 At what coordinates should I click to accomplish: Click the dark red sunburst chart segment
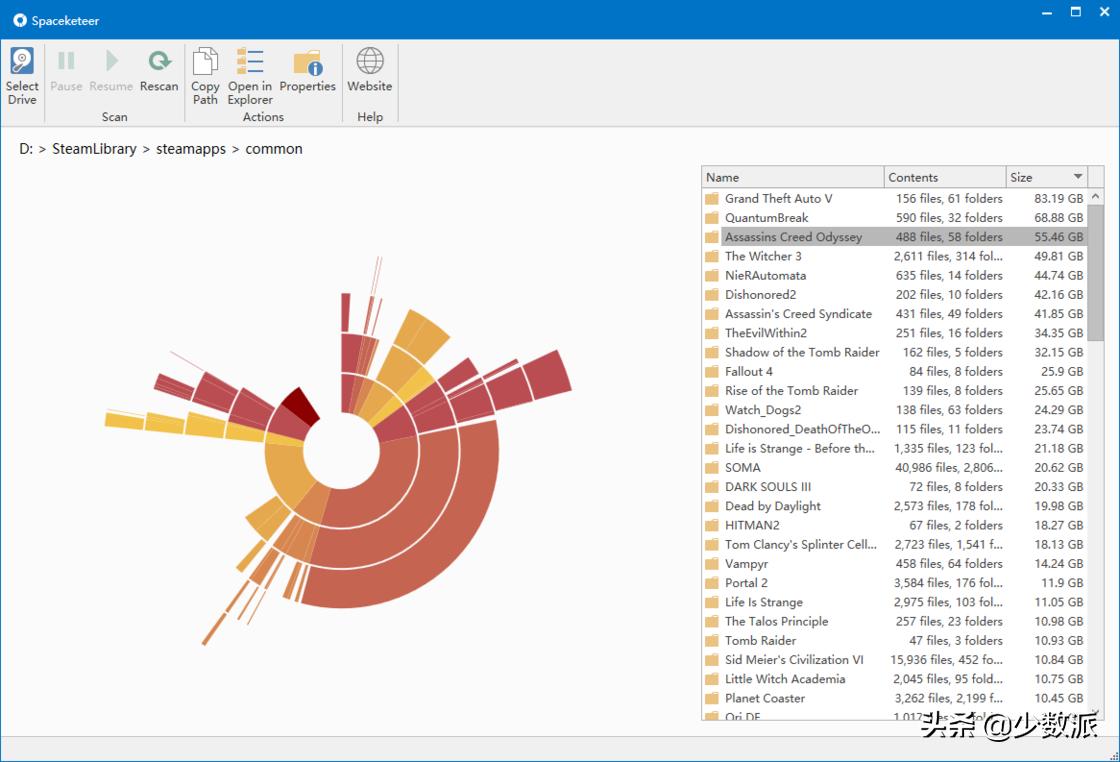click(x=299, y=407)
